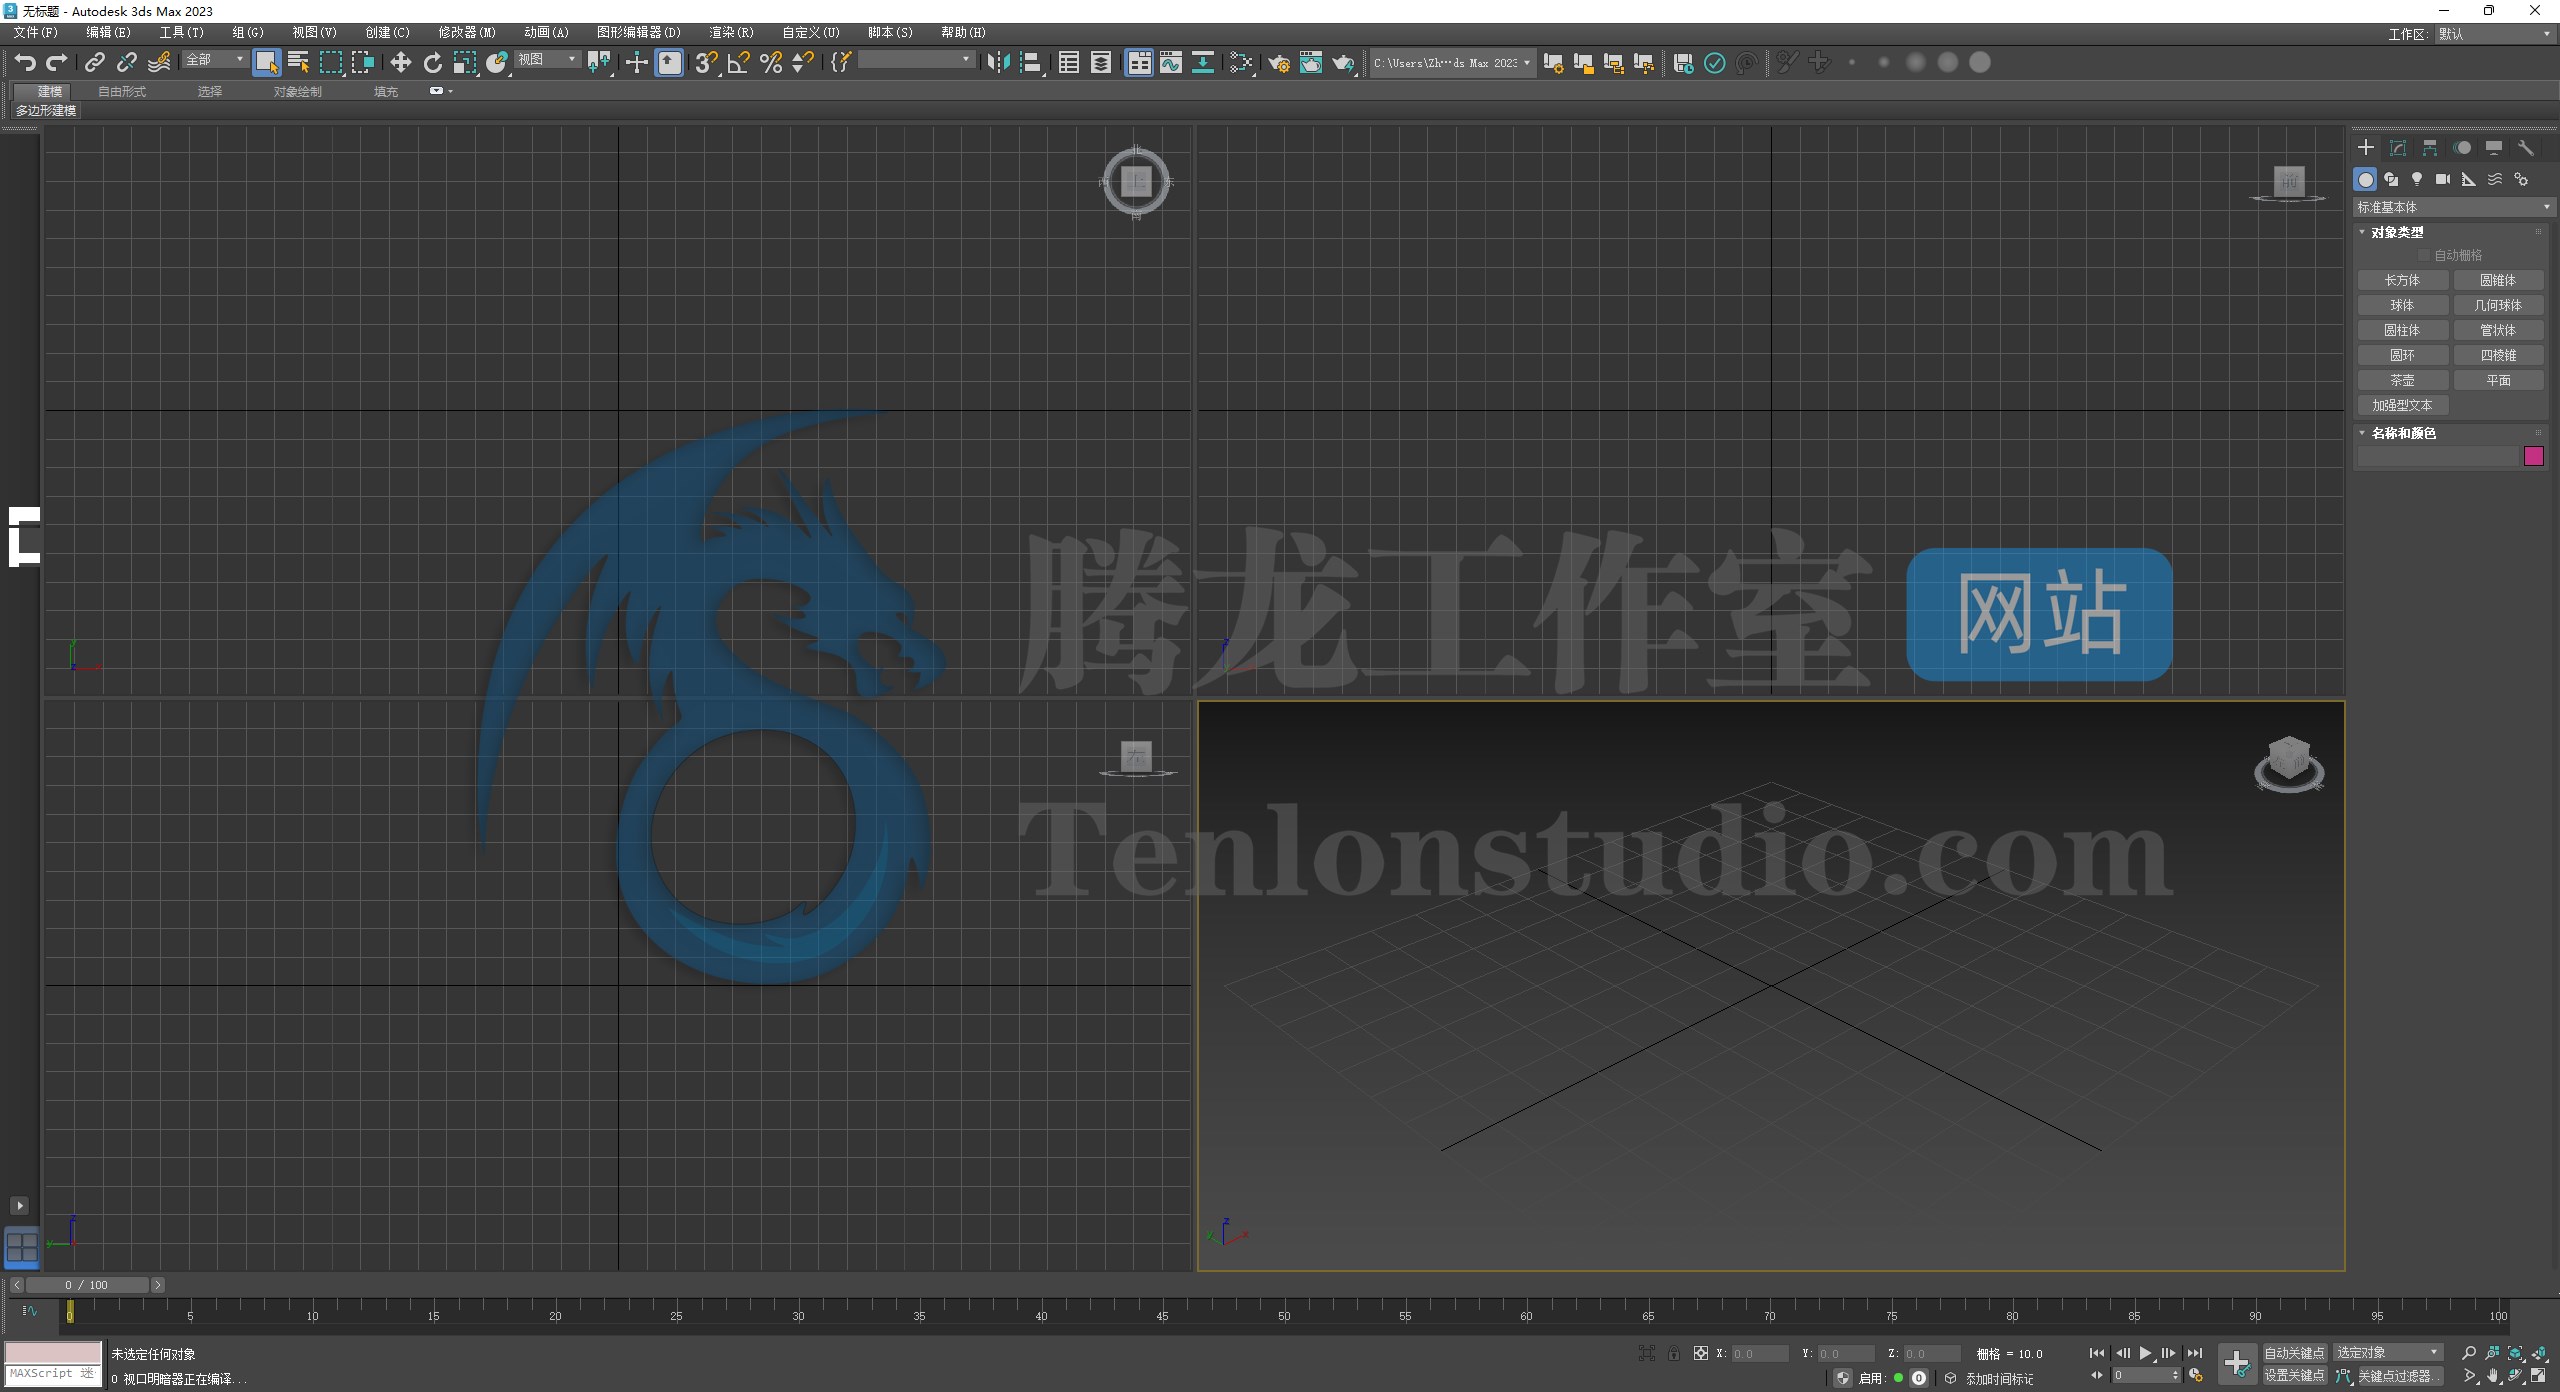Image resolution: width=2560 pixels, height=1392 pixels.
Task: Open the magenta object color swatch
Action: [2534, 457]
